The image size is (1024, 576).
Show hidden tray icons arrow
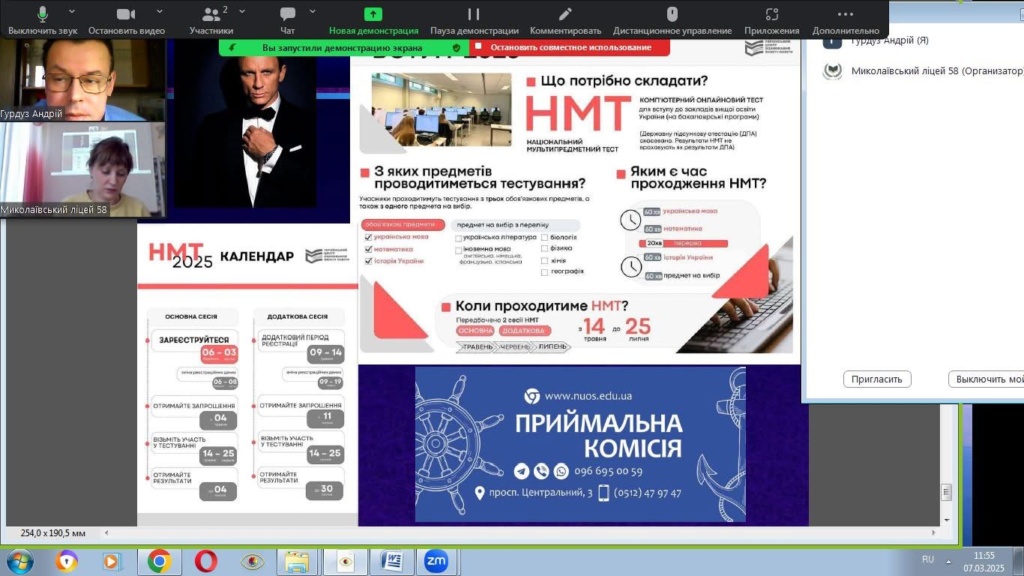pyautogui.click(x=949, y=561)
